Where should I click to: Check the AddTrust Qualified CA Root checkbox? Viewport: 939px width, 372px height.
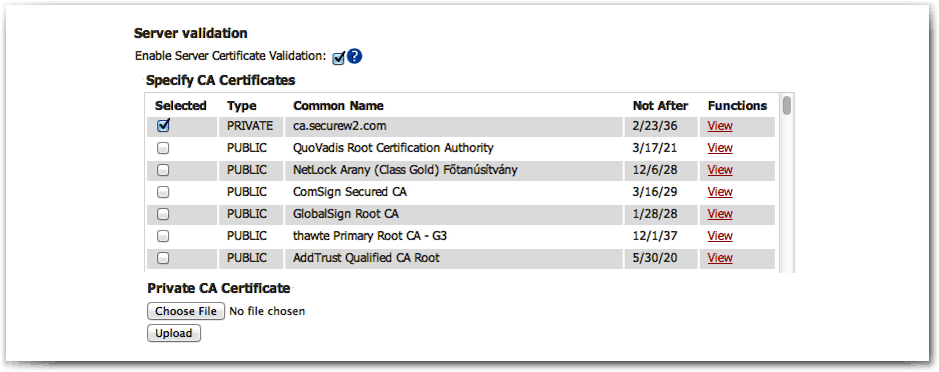[x=163, y=258]
